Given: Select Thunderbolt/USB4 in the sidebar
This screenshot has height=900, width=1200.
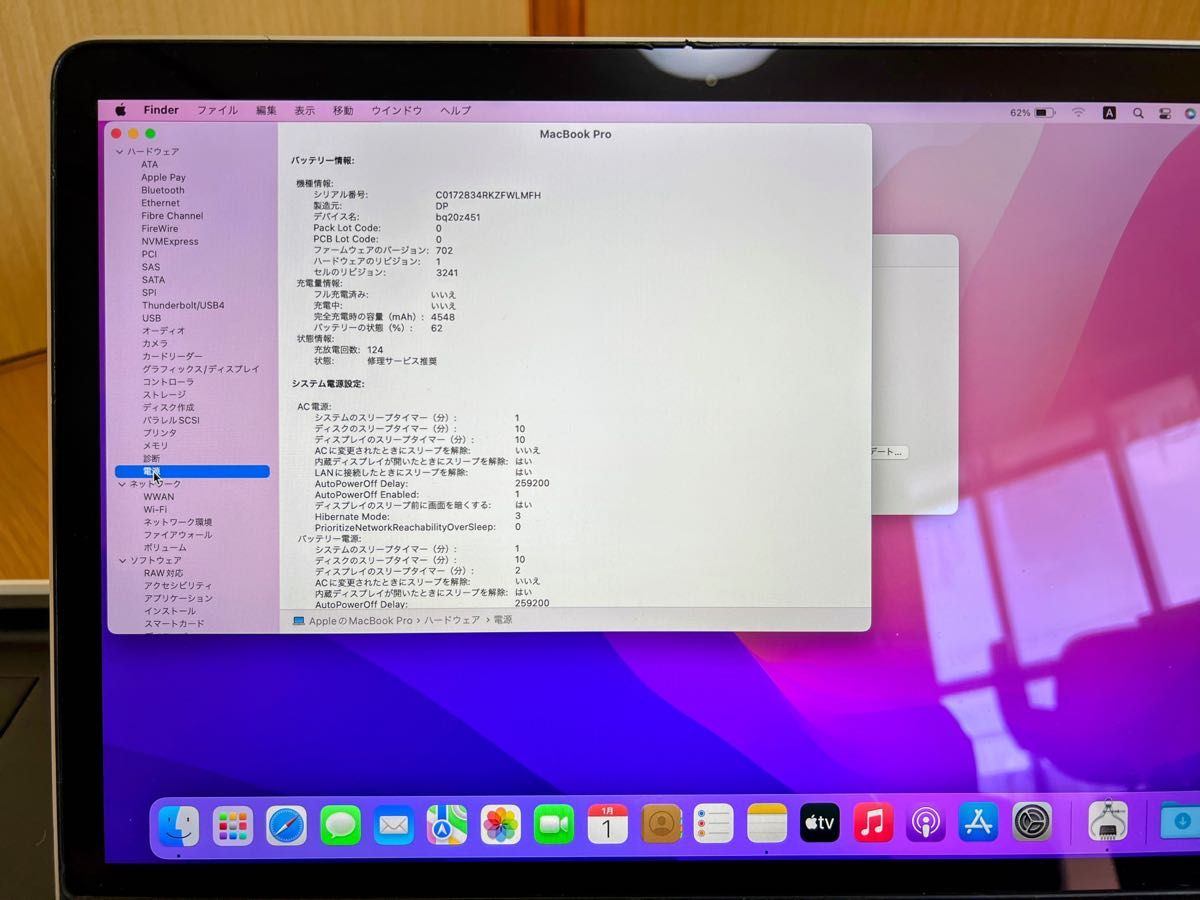Looking at the screenshot, I should point(183,305).
